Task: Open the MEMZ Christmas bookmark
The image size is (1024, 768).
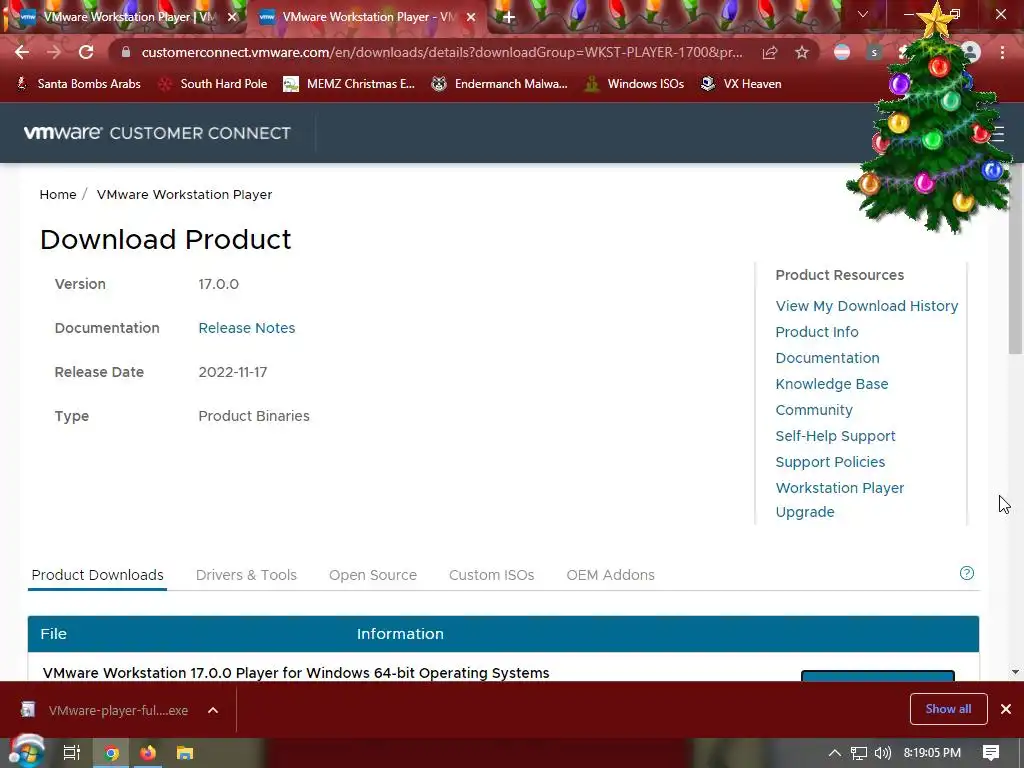Action: point(349,84)
